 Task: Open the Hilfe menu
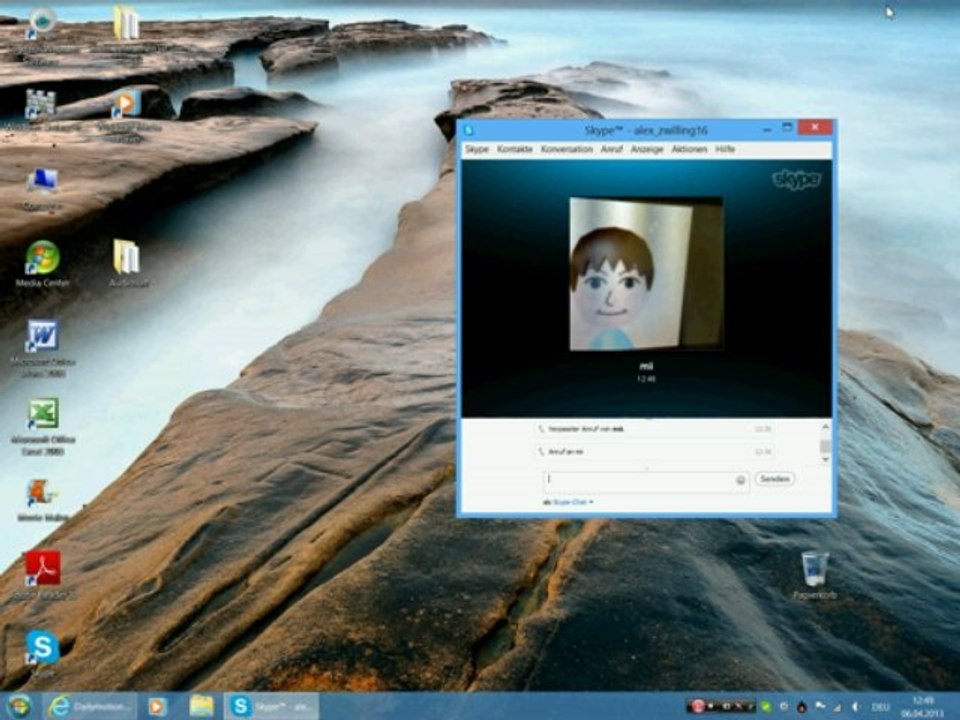[725, 149]
